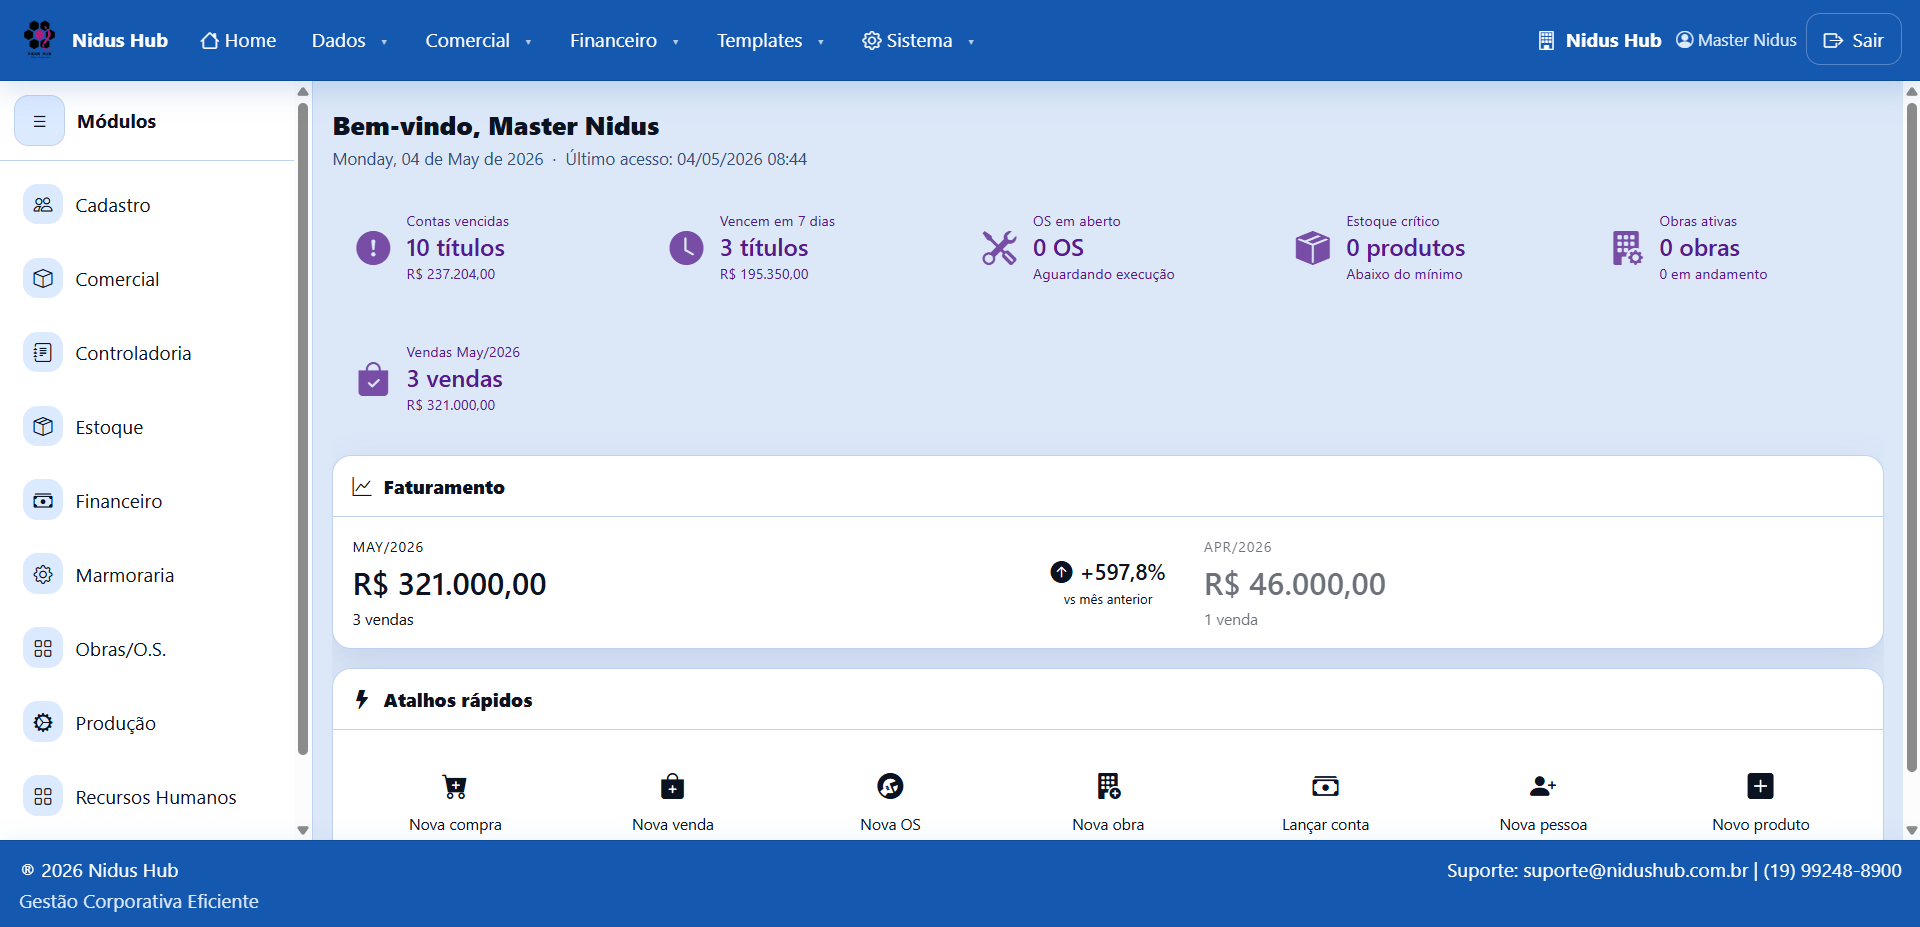
Task: Click the Contas vencidas exclamation icon
Action: [373, 247]
